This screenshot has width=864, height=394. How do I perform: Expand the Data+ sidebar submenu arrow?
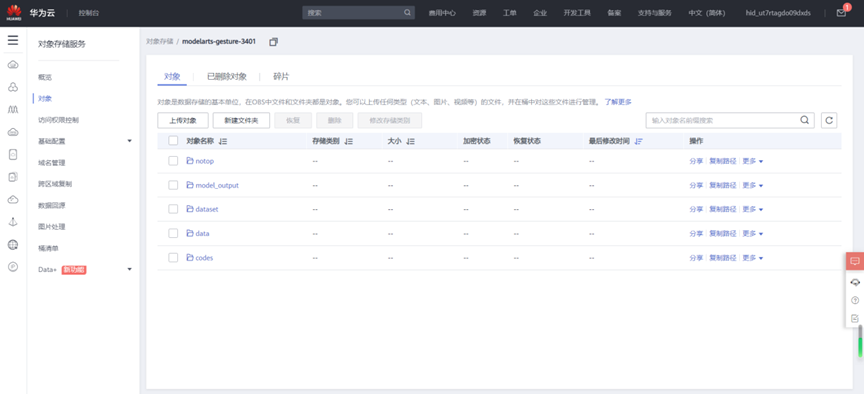click(x=129, y=269)
